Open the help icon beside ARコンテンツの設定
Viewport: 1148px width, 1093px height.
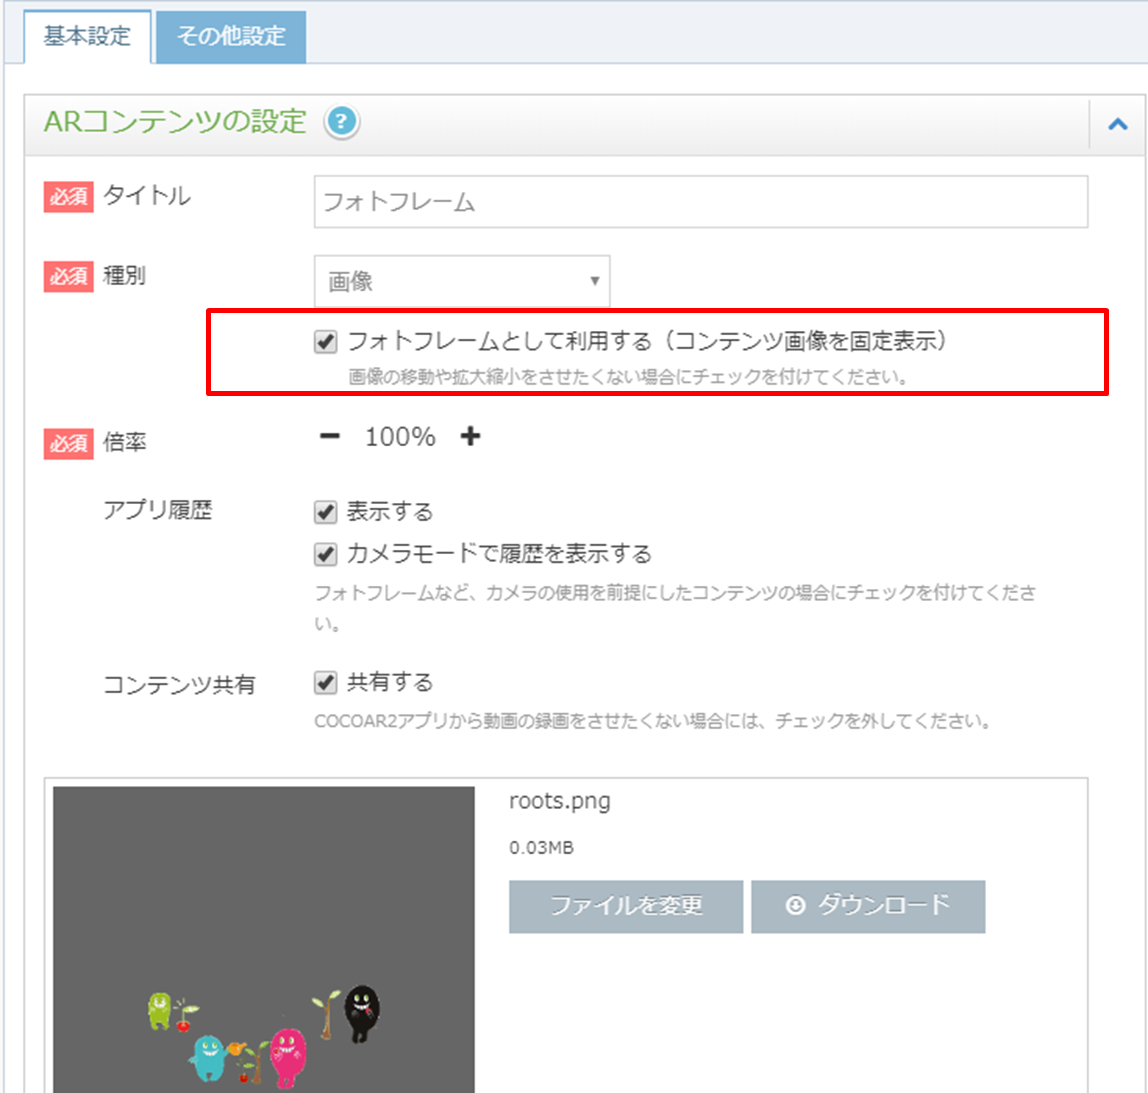(x=342, y=122)
